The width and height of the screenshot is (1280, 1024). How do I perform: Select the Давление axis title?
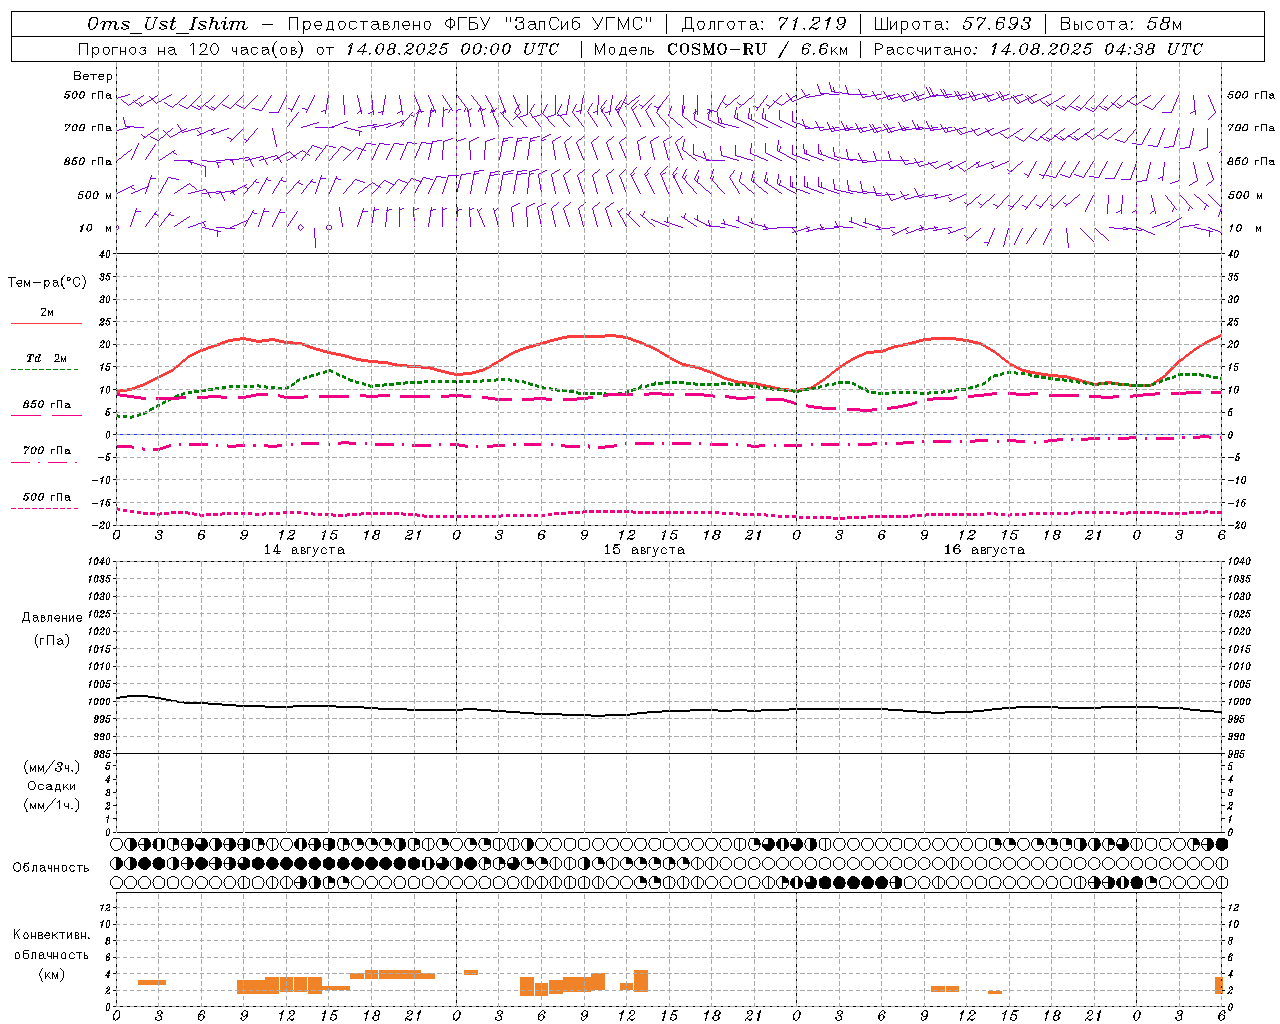(52, 617)
